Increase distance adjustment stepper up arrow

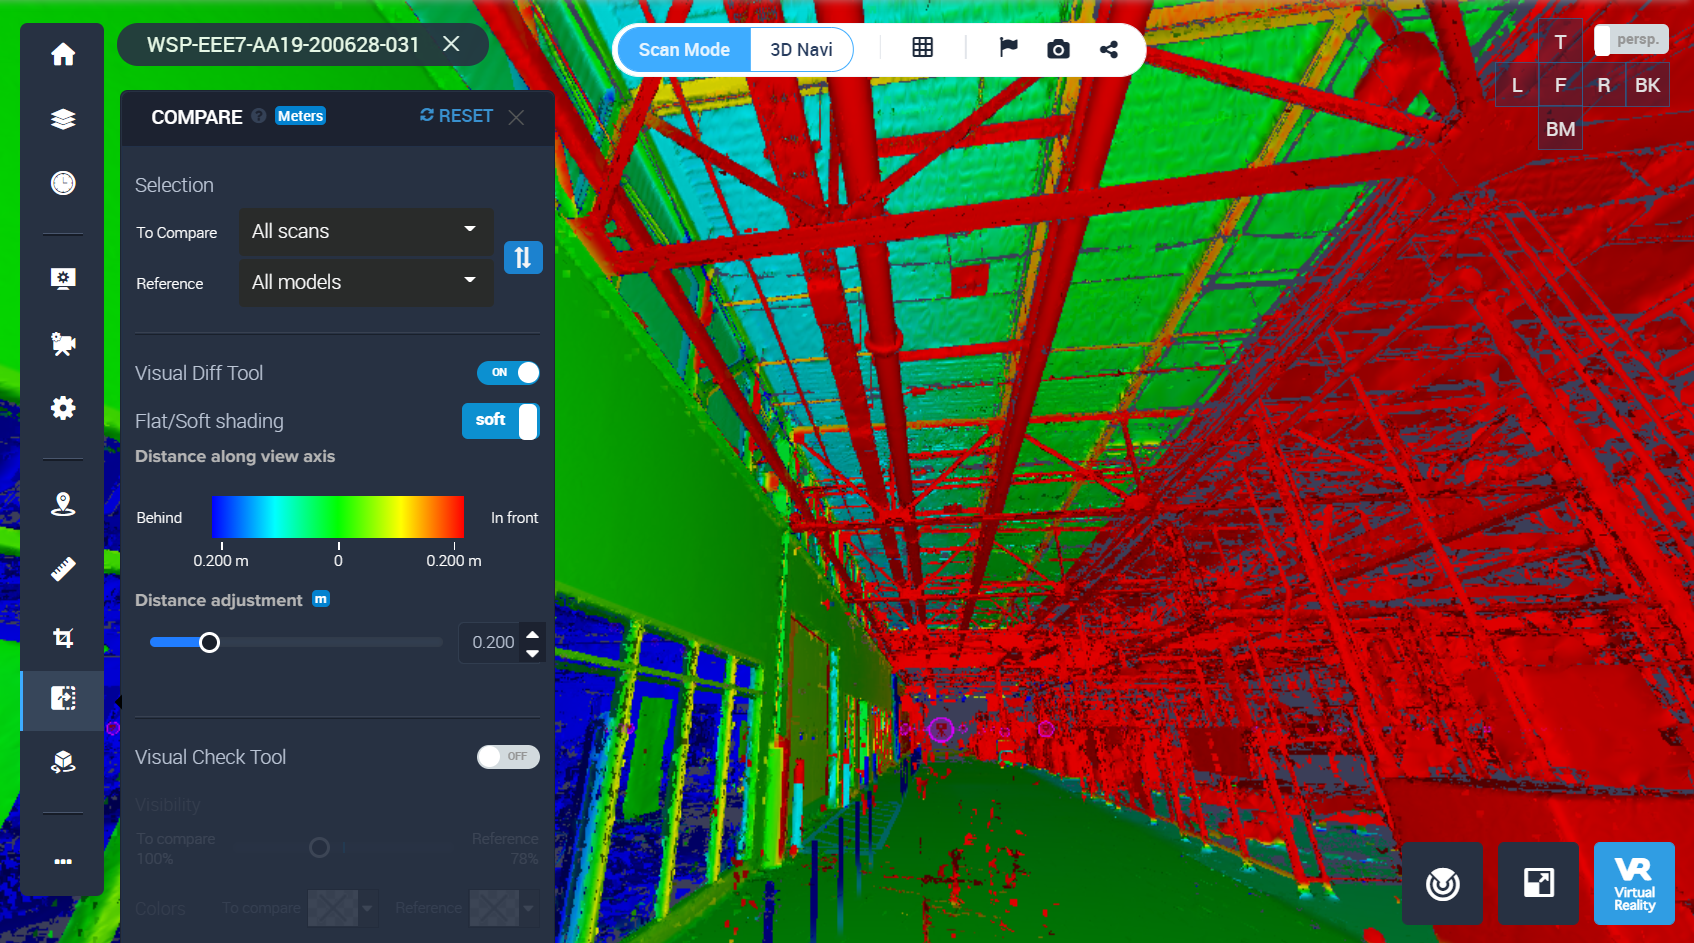533,634
